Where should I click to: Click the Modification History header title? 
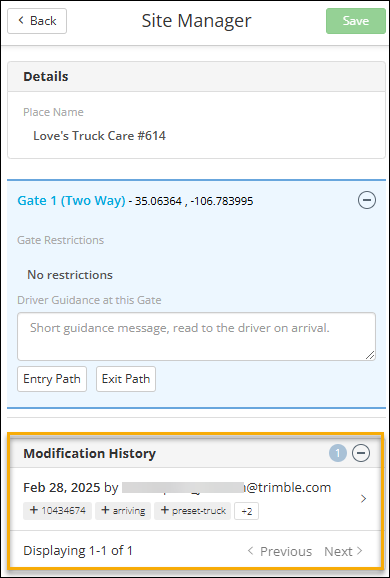90,453
